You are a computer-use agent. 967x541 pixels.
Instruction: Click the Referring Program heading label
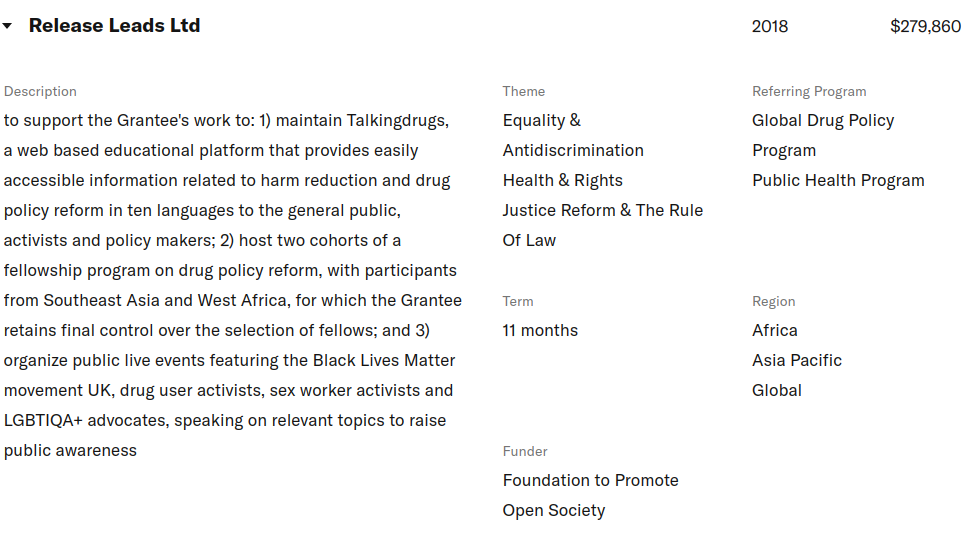[809, 91]
